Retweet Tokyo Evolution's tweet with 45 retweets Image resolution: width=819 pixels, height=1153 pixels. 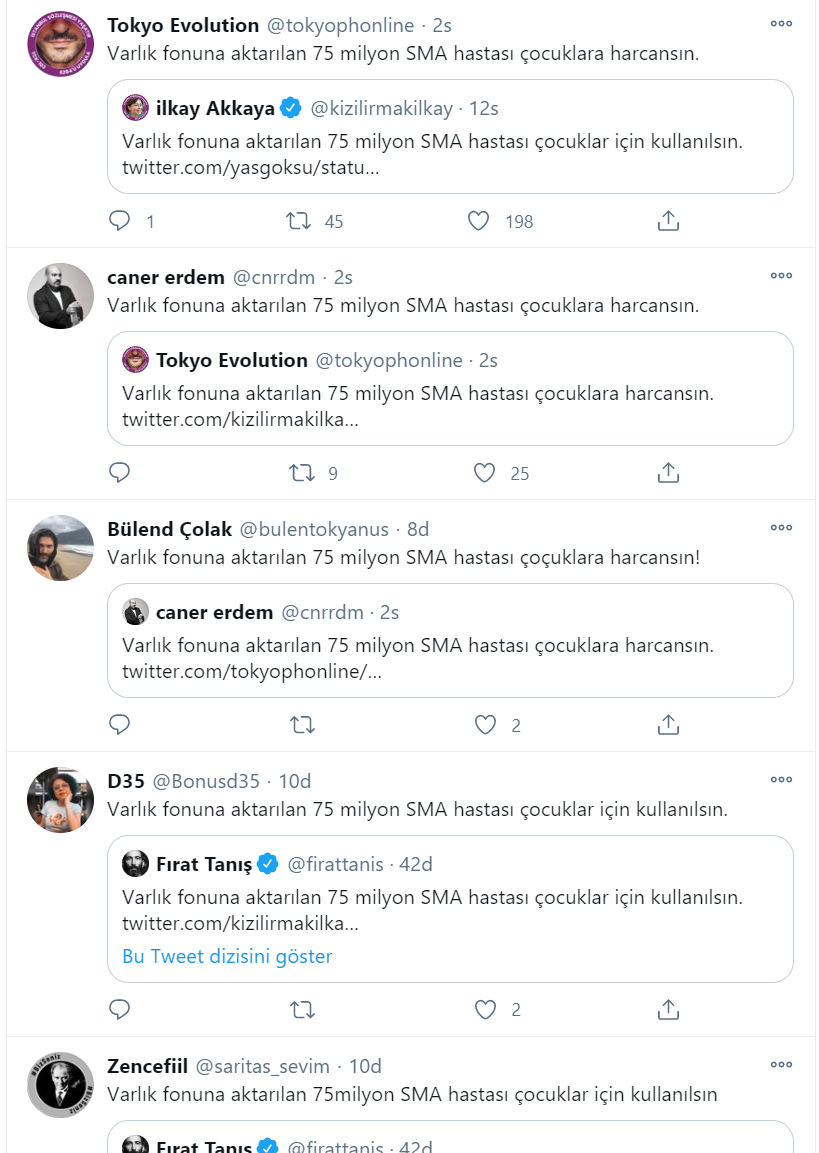[299, 221]
